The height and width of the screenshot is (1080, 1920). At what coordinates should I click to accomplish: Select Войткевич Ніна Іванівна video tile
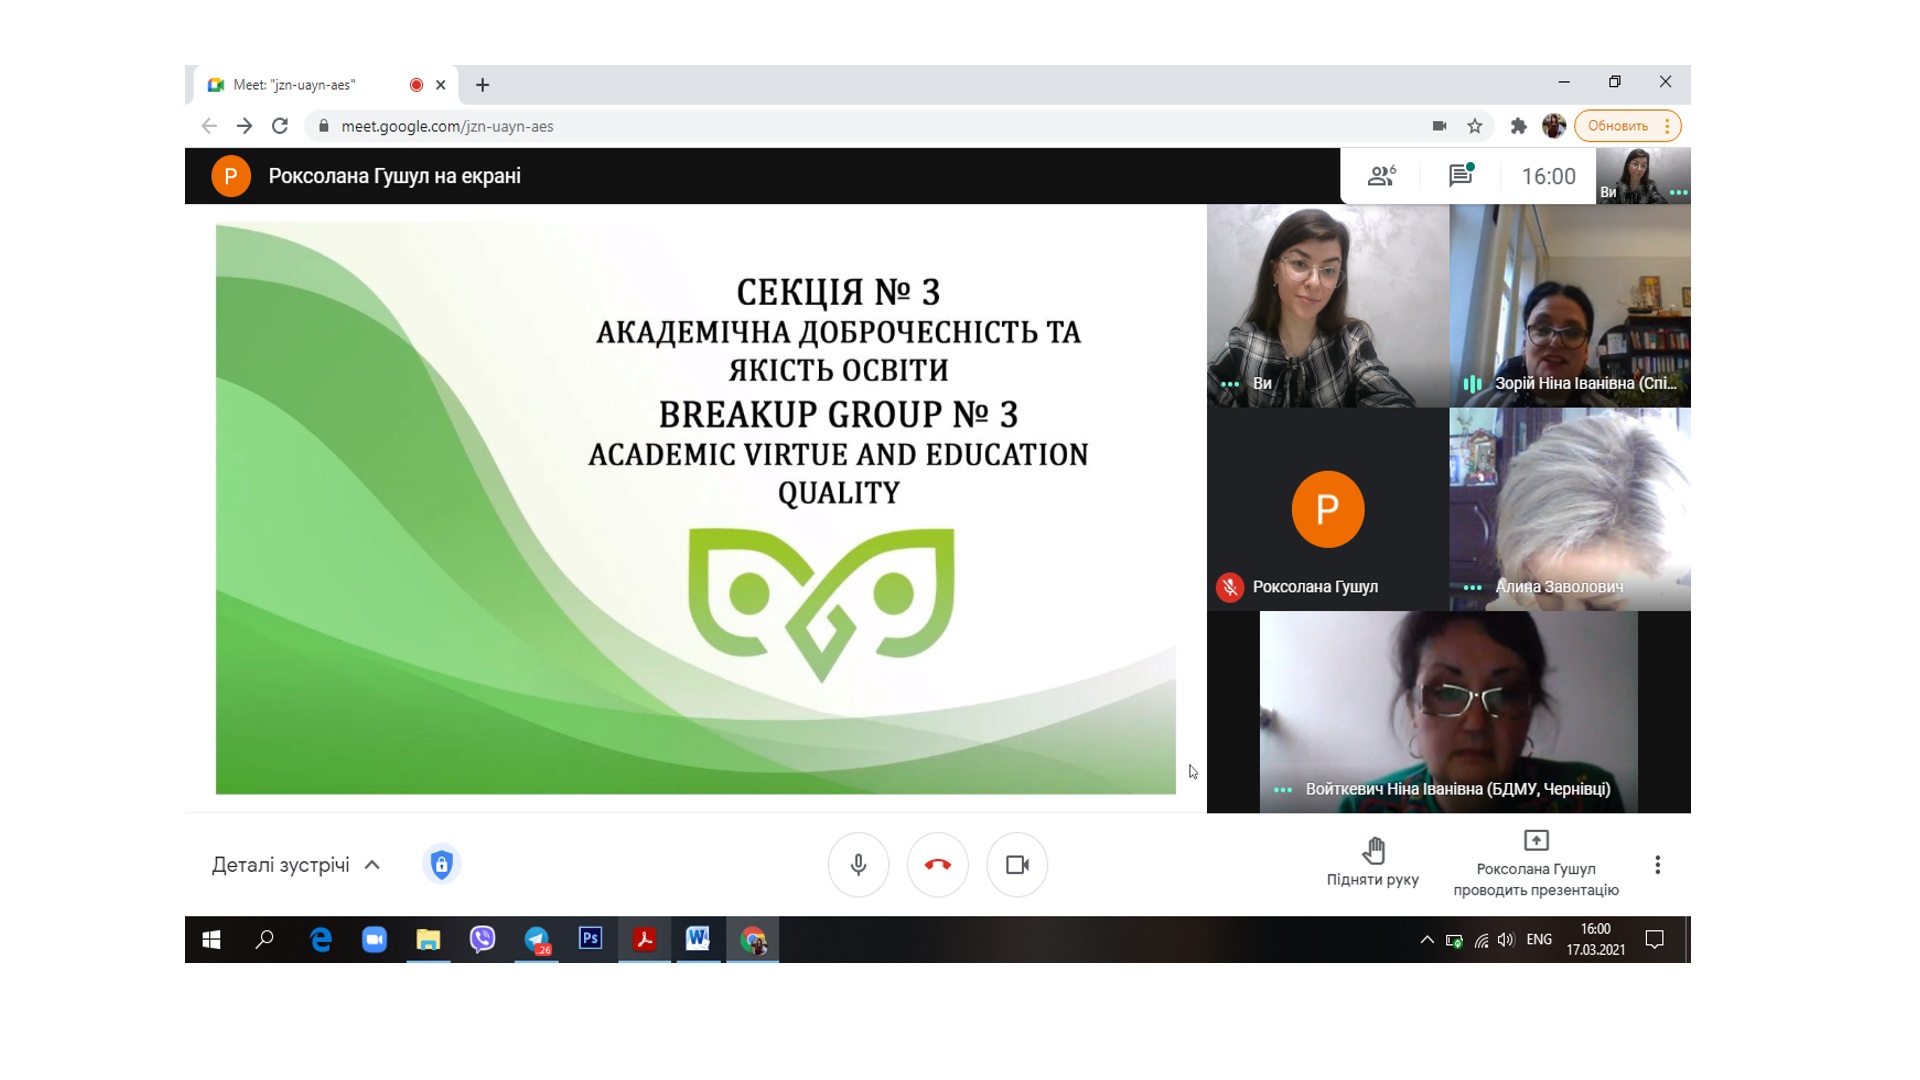pos(1448,712)
